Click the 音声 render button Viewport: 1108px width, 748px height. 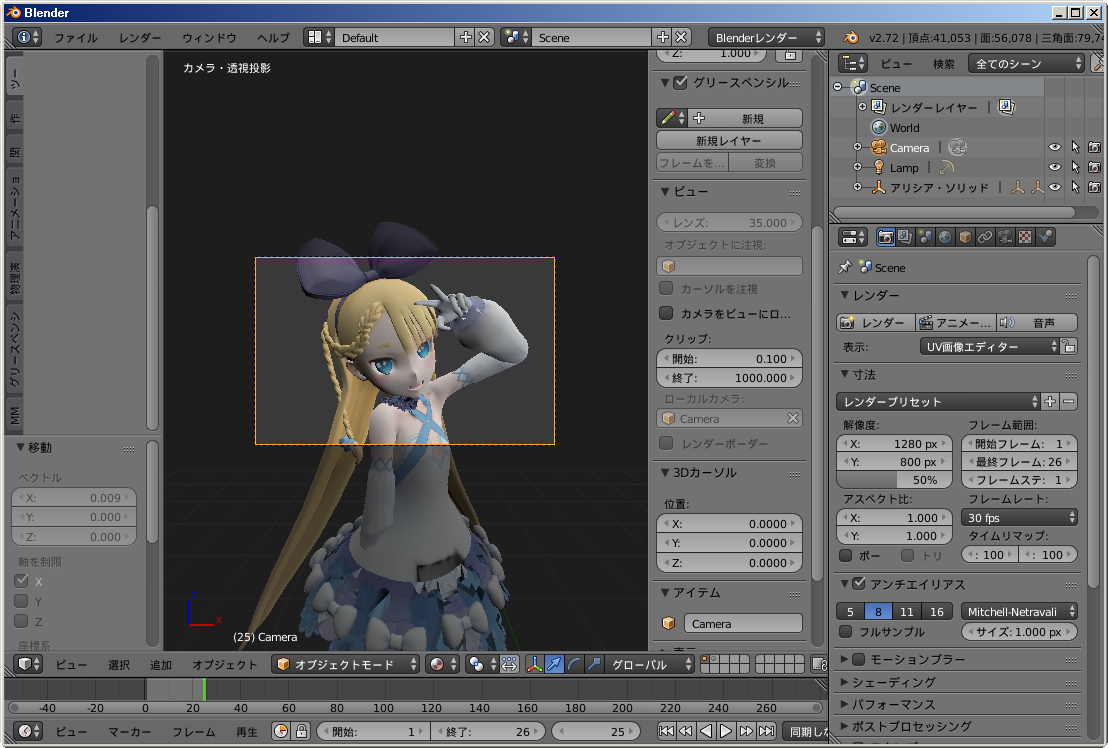[1037, 323]
